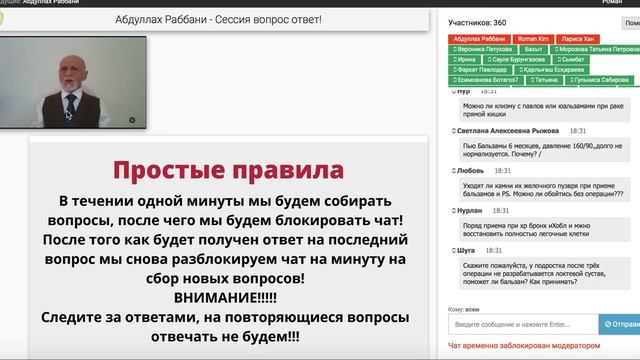
Task: Select participant tag Бахыт
Action: tap(533, 49)
